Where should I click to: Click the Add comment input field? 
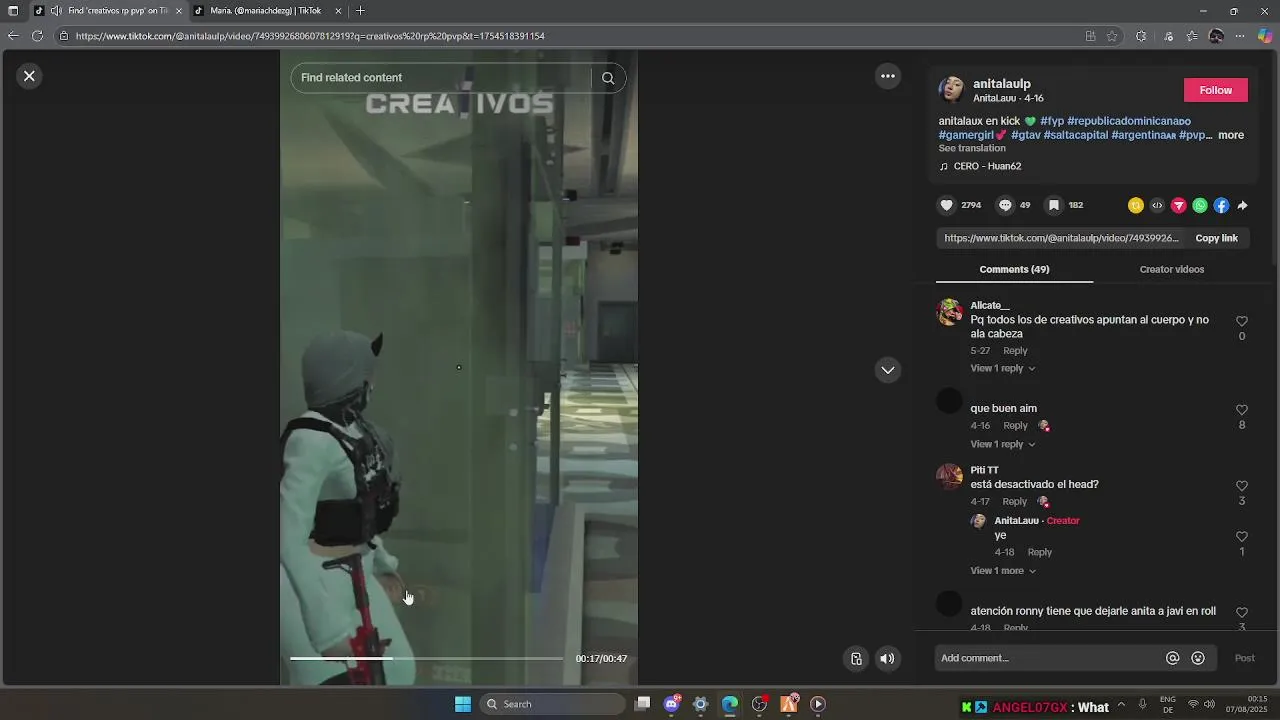pos(1049,658)
